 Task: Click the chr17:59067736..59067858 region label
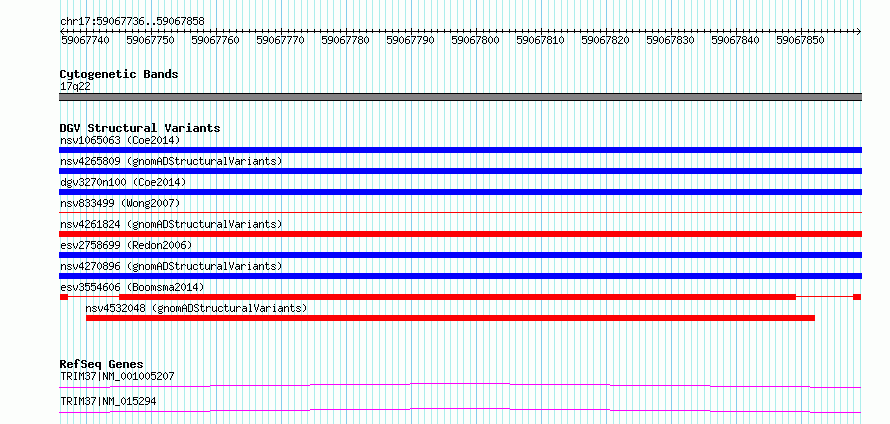pos(132,22)
